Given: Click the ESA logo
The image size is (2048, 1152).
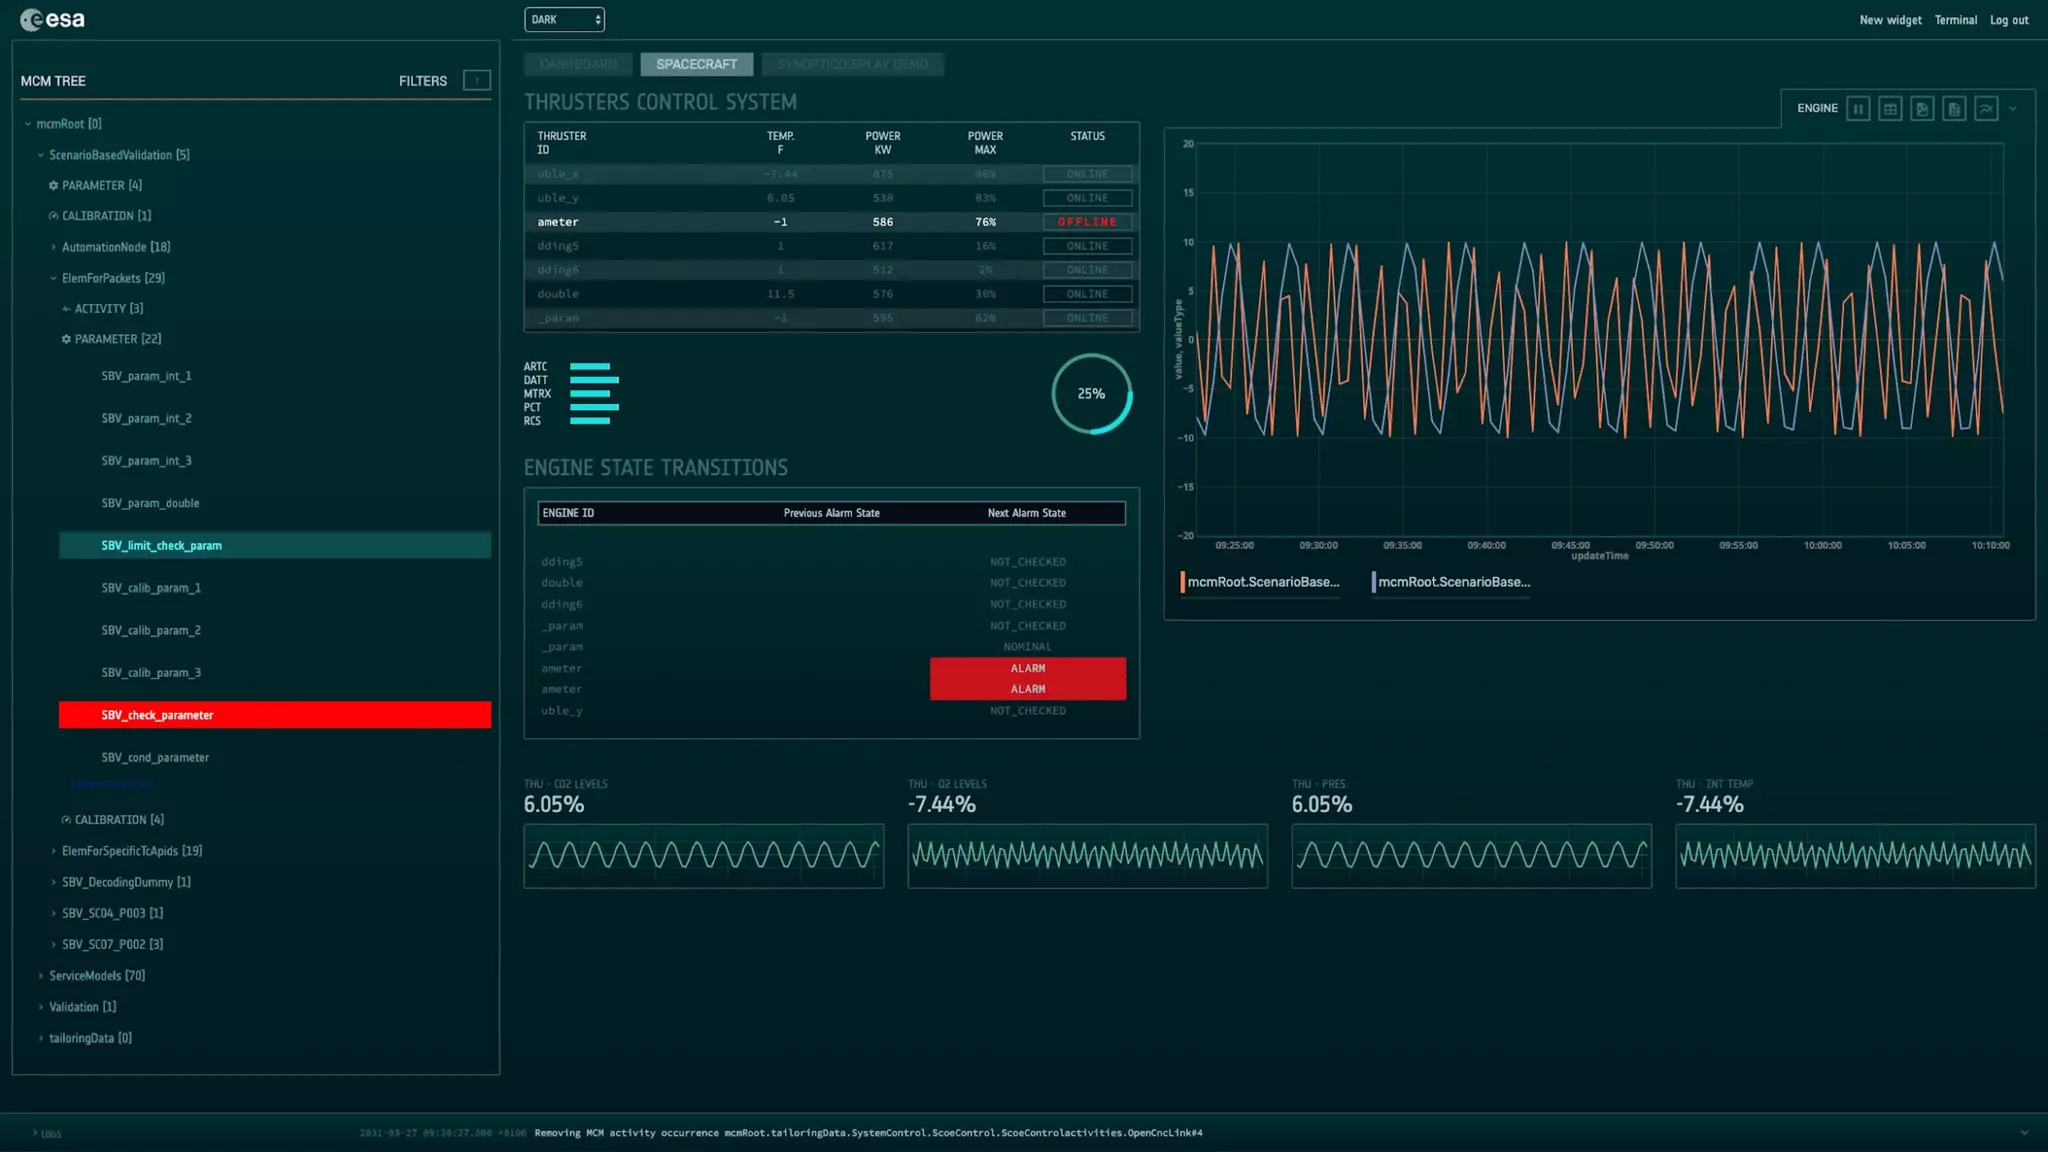Looking at the screenshot, I should 52,20.
